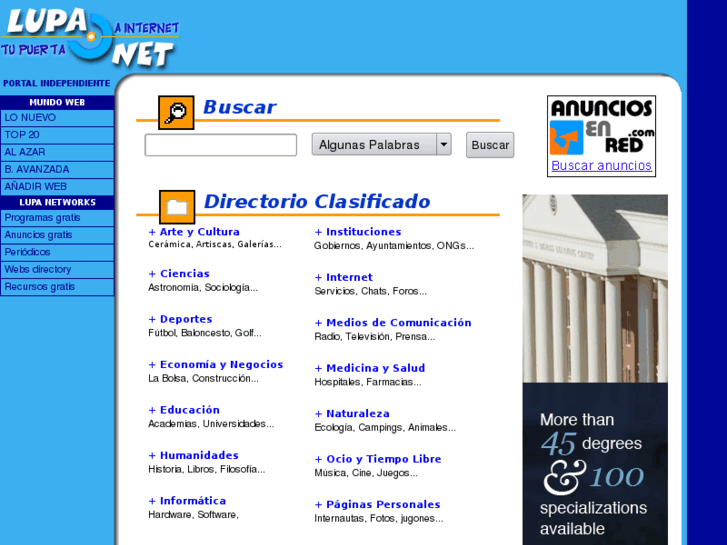The width and height of the screenshot is (727, 545).
Task: Open Anuncios gratis sidebar link
Action: pos(57,235)
